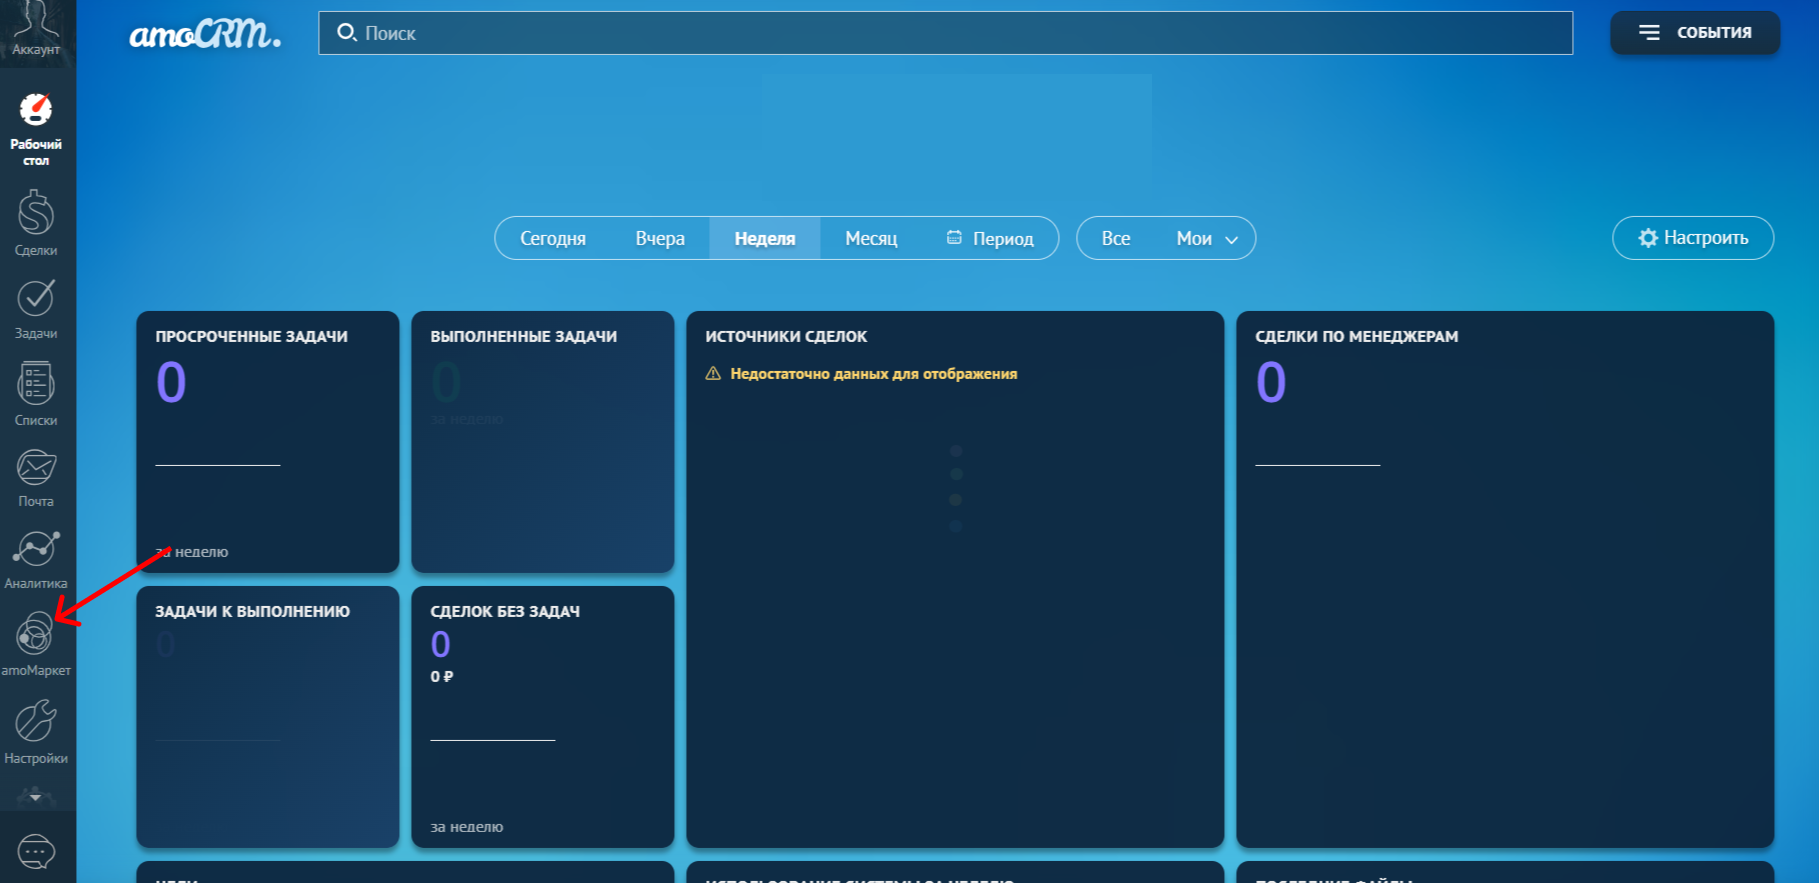Go to Сделки section
The height and width of the screenshot is (883, 1819).
(x=36, y=224)
